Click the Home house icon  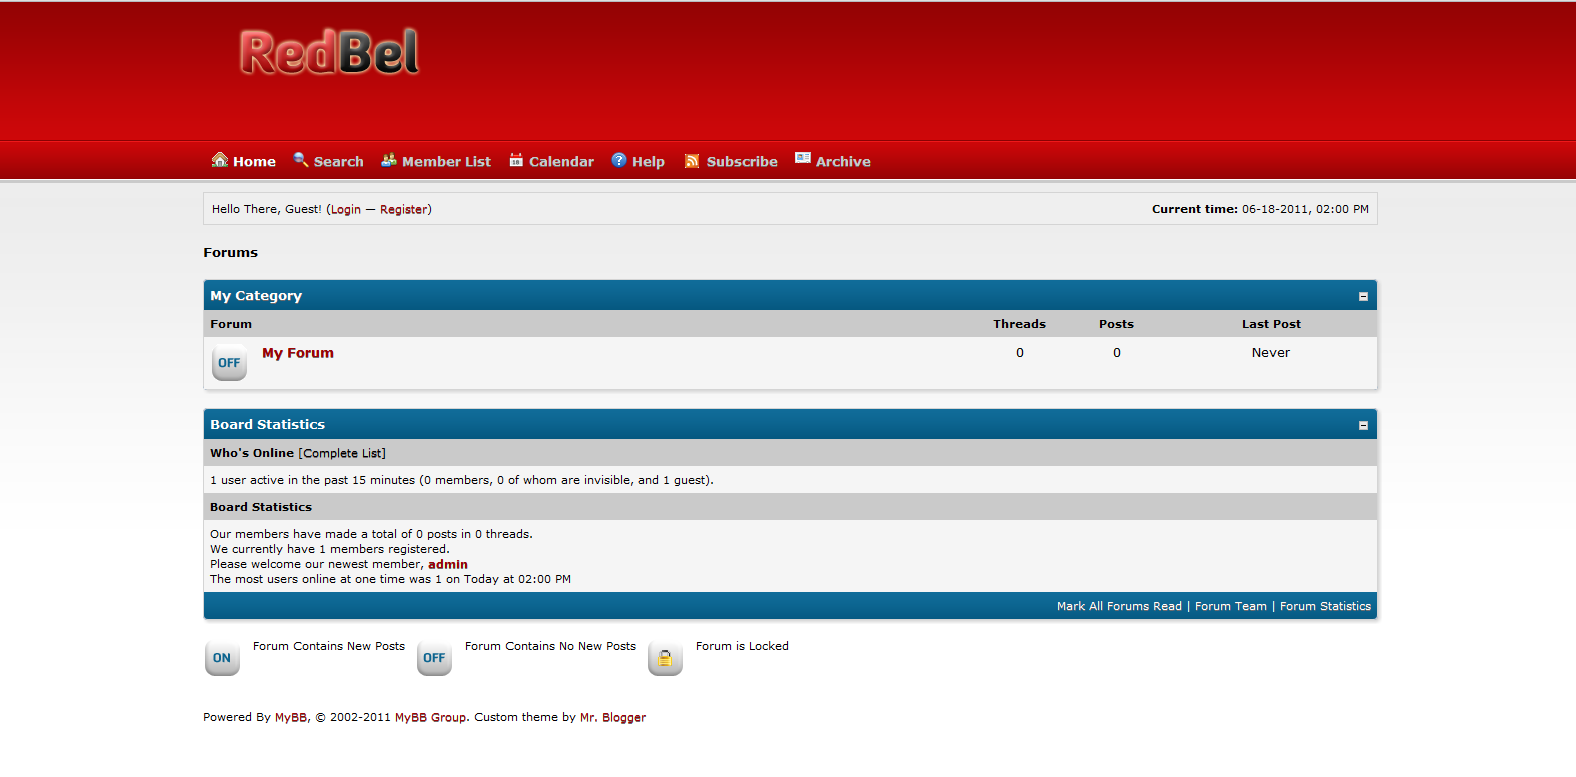[x=220, y=160]
